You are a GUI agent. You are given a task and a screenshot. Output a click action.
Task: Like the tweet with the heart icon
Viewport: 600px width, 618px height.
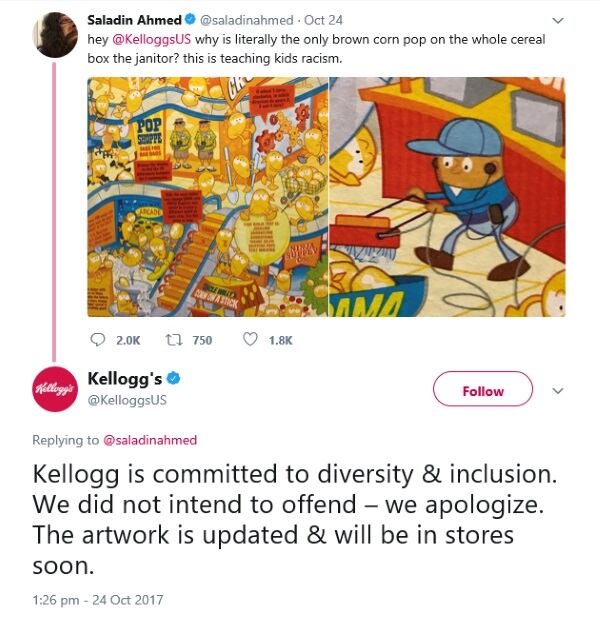(251, 340)
